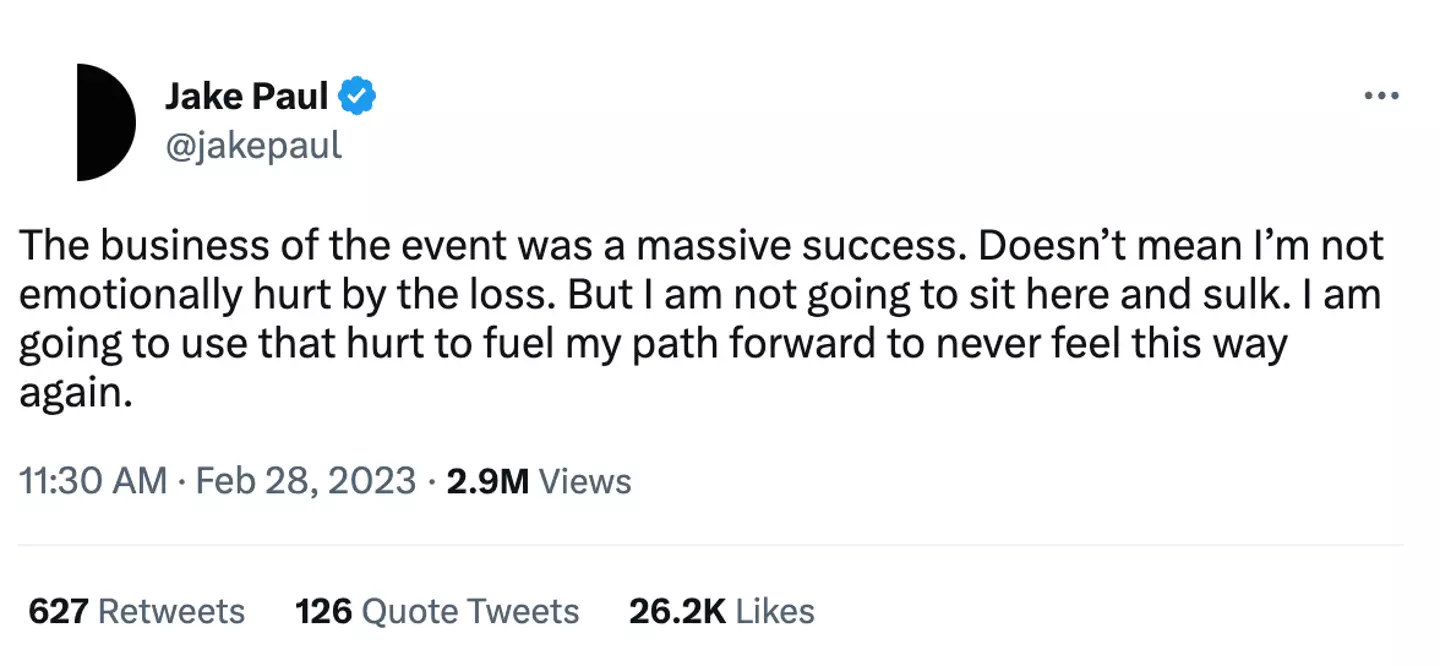
Task: Click the word "again." ending the tweet
Action: coord(75,394)
